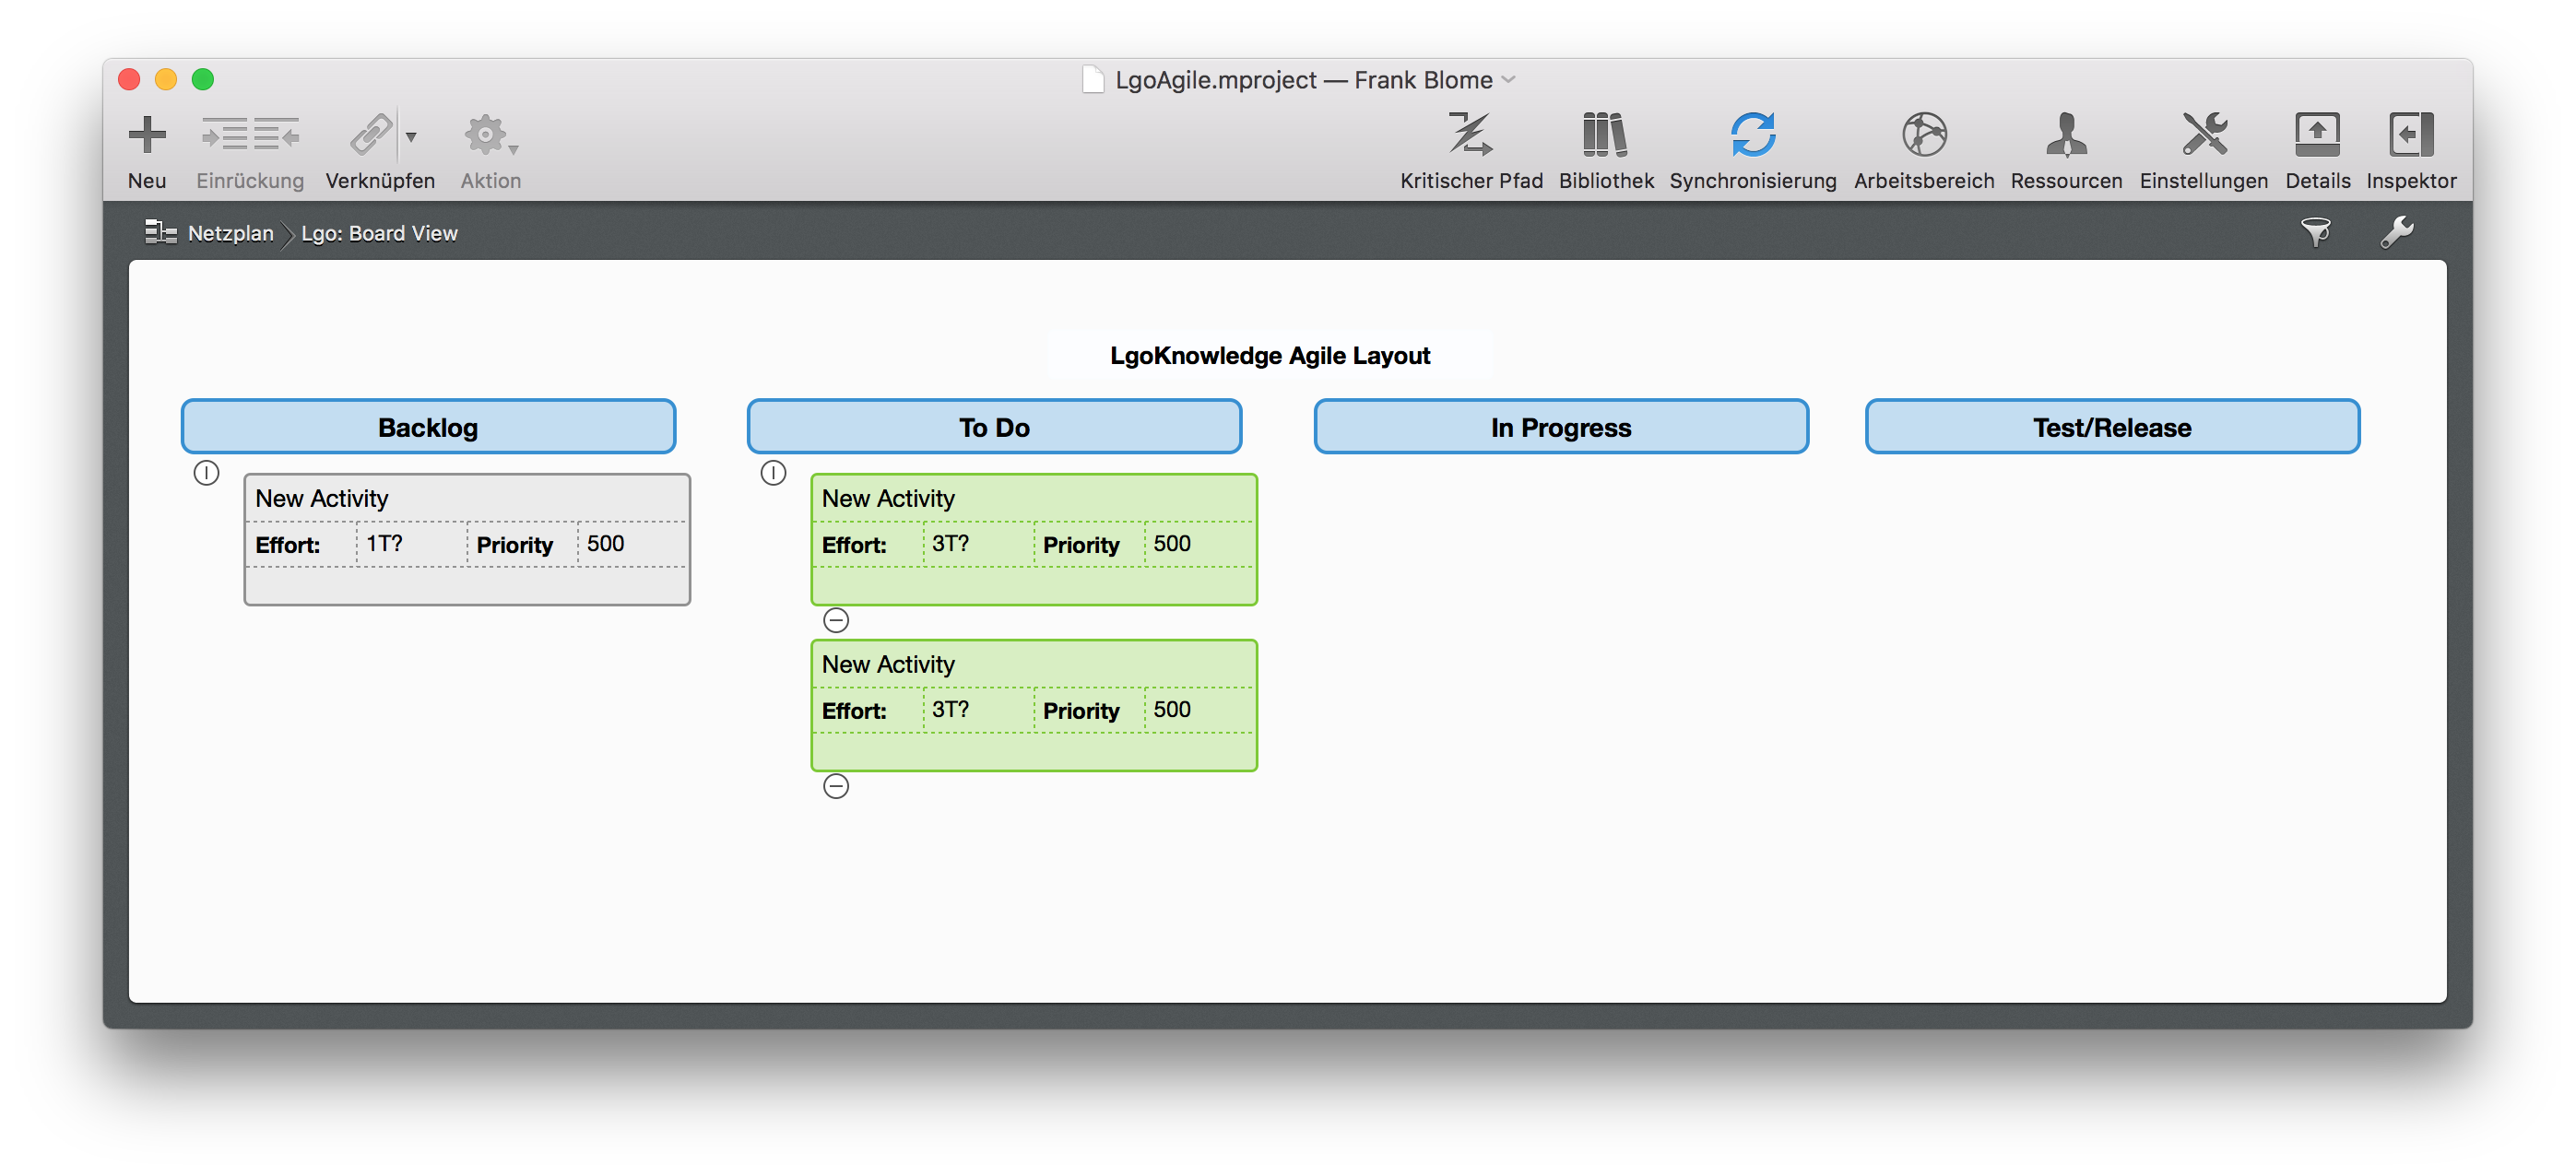This screenshot has width=2576, height=1176.
Task: Open the Ressourcen view
Action: point(2066,133)
